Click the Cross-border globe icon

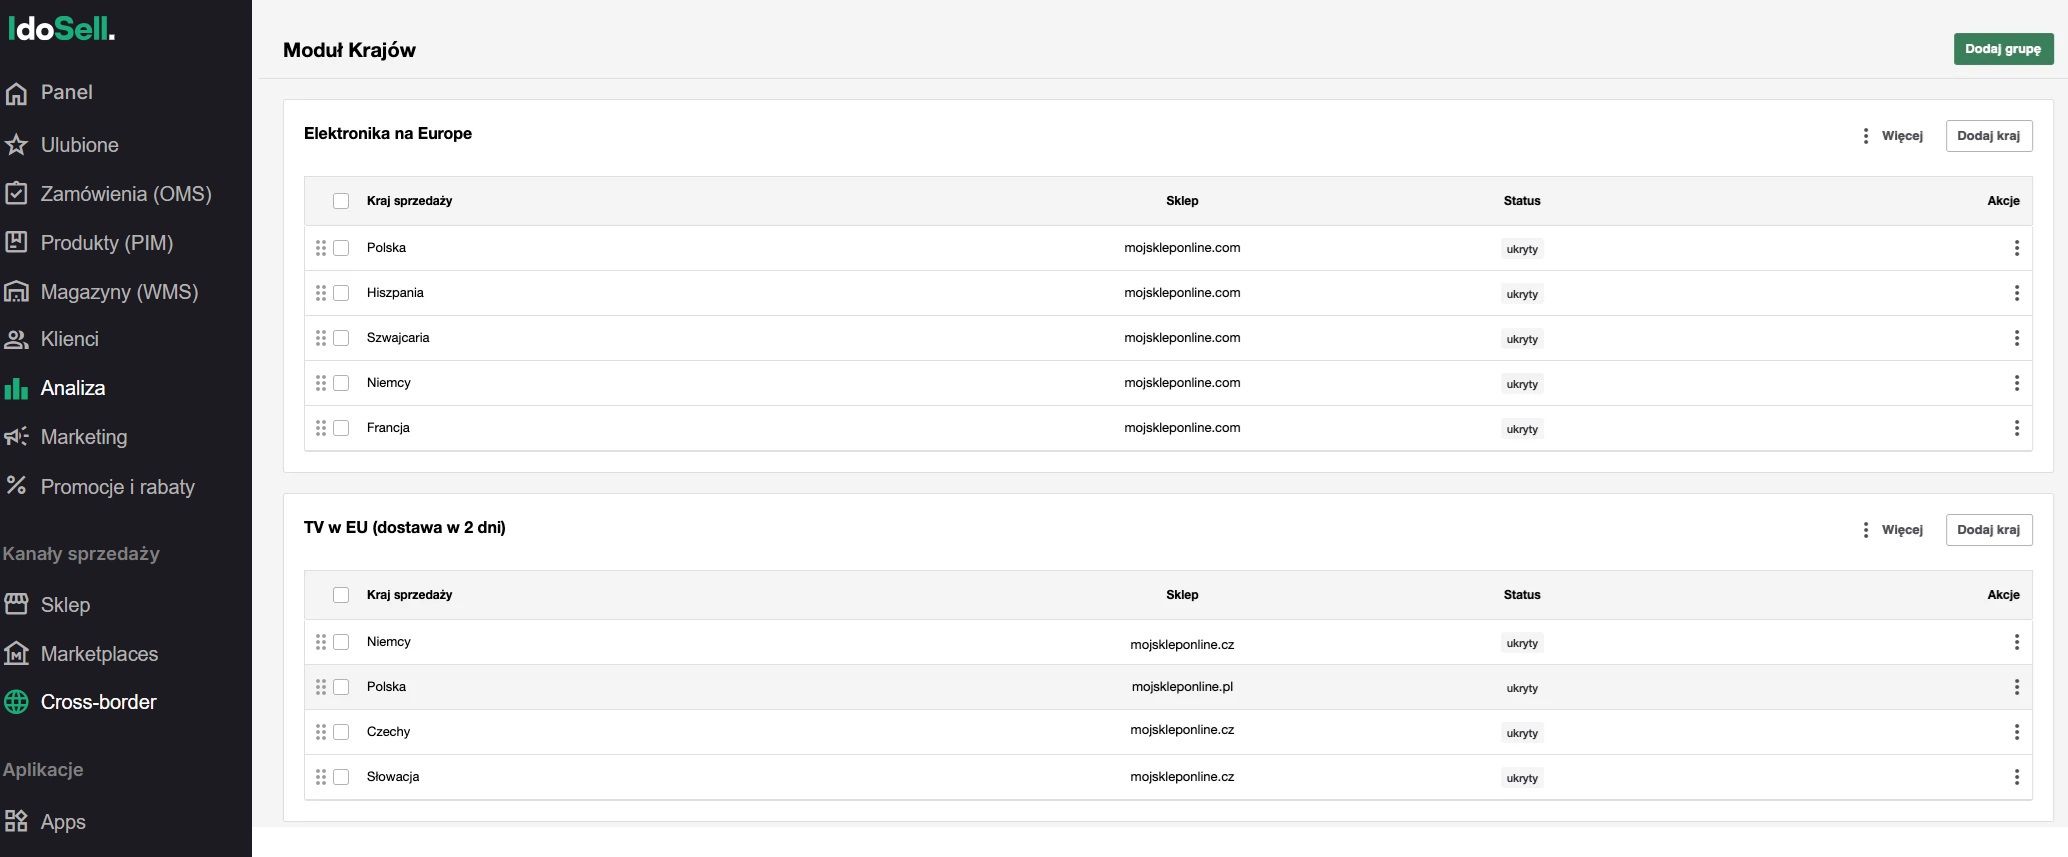[x=16, y=702]
